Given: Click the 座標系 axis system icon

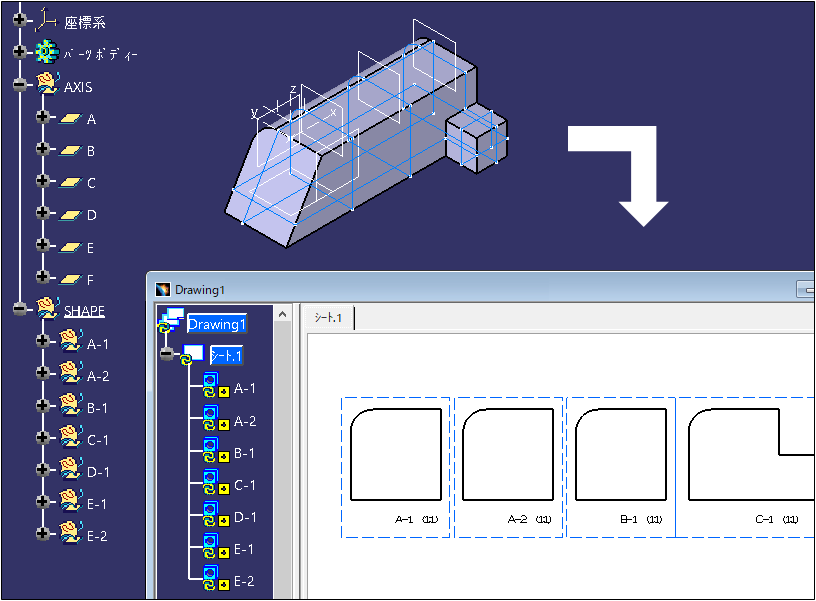Looking at the screenshot, I should point(46,20).
